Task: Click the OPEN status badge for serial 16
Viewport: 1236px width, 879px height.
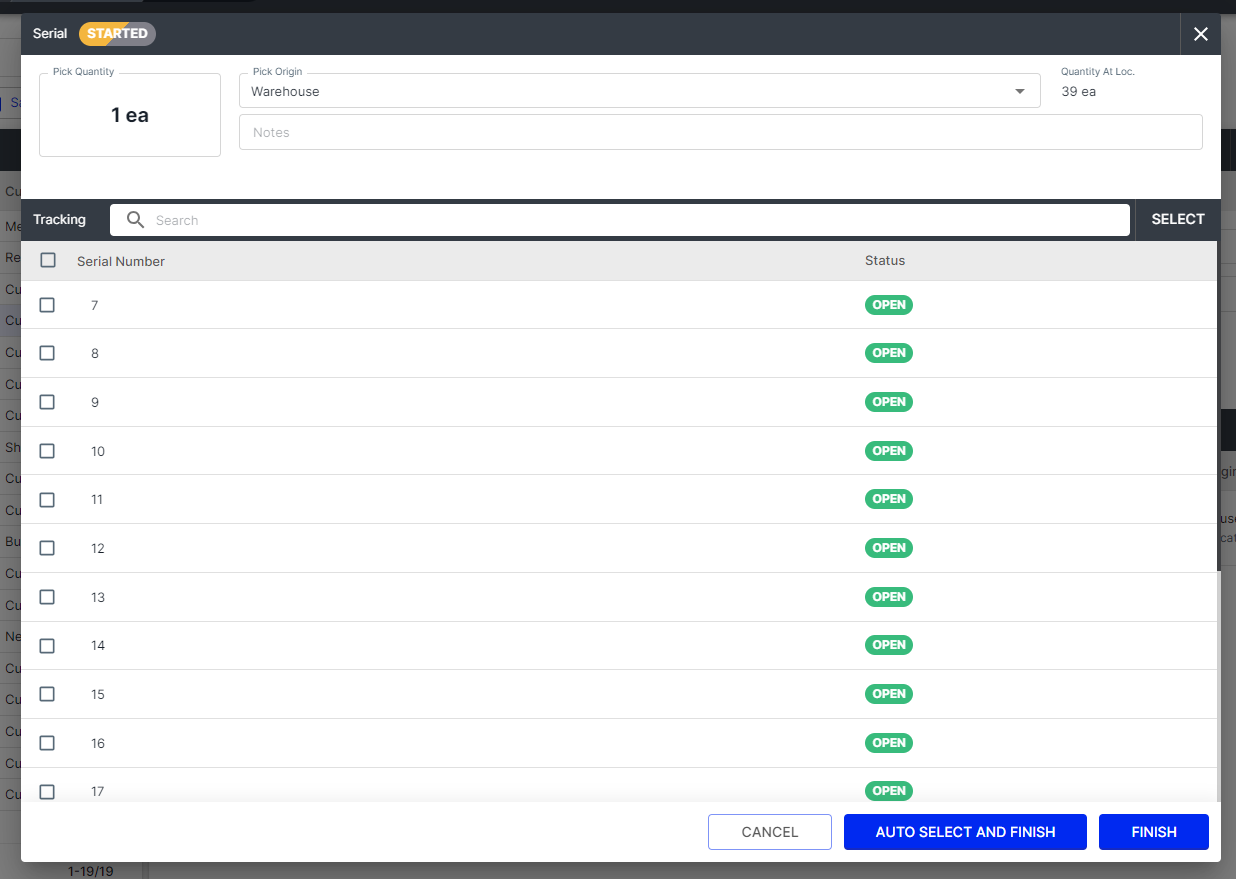Action: click(x=888, y=743)
